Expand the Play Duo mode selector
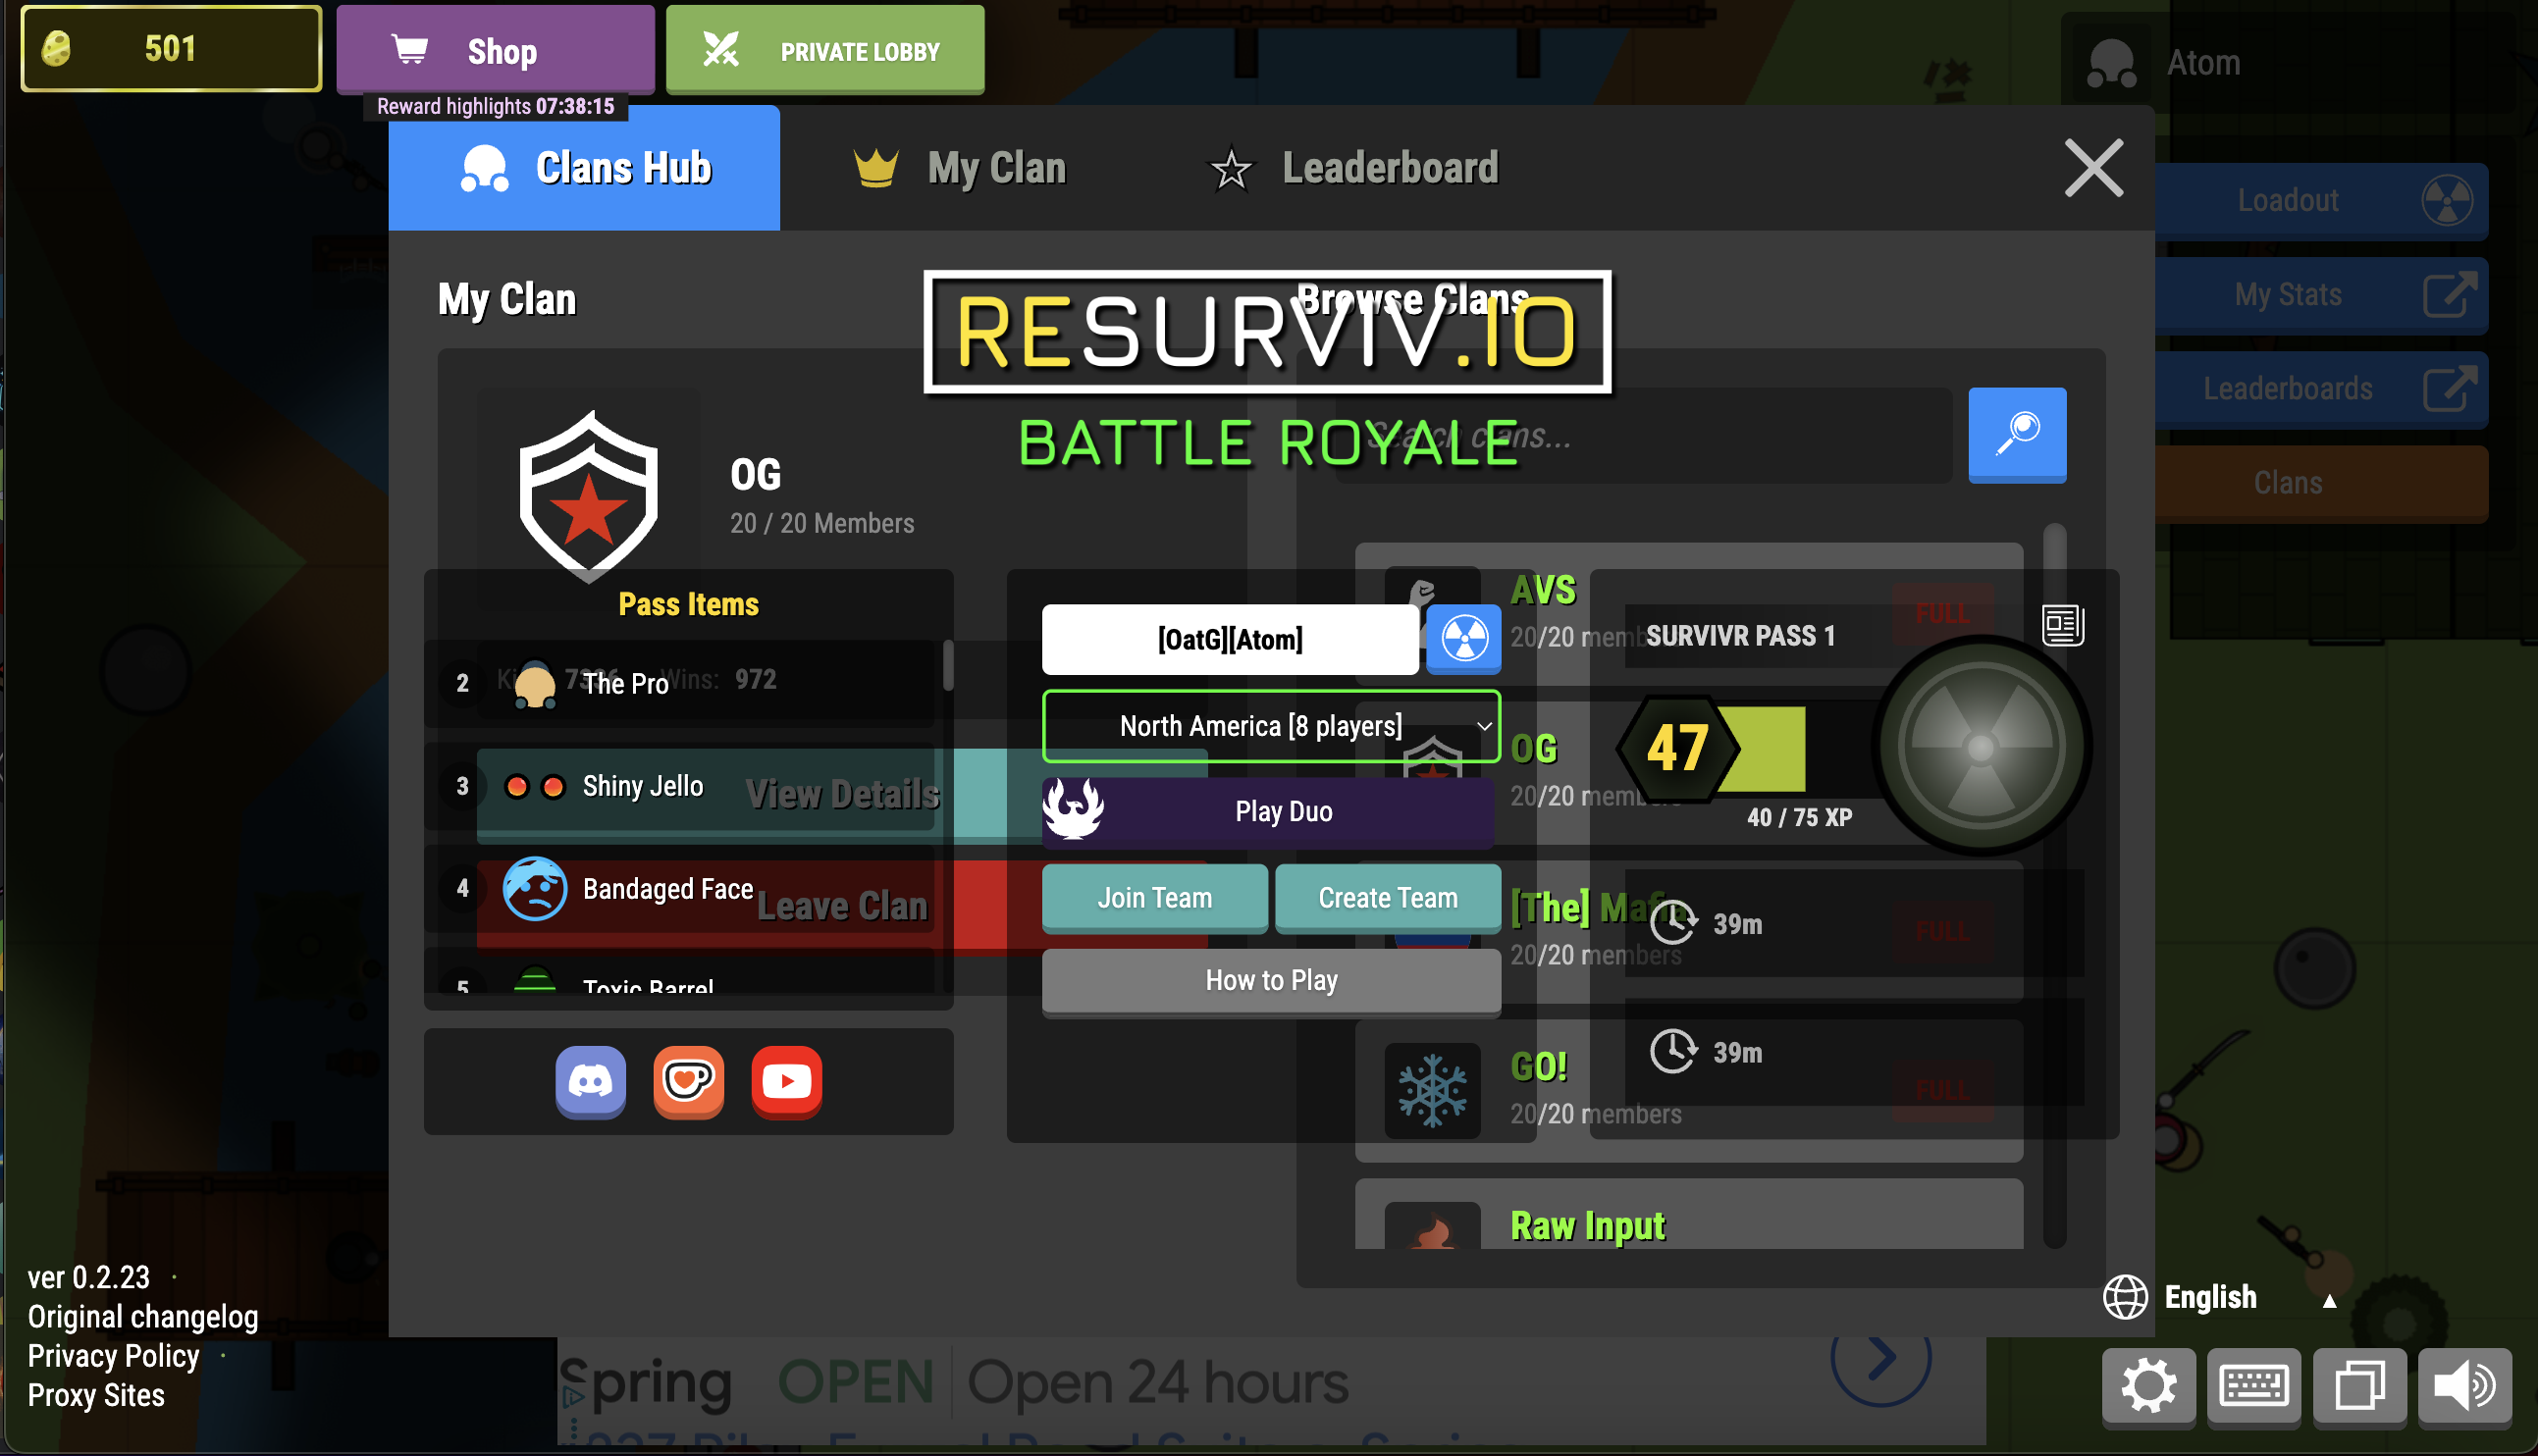The image size is (2538, 1456). click(x=1268, y=812)
